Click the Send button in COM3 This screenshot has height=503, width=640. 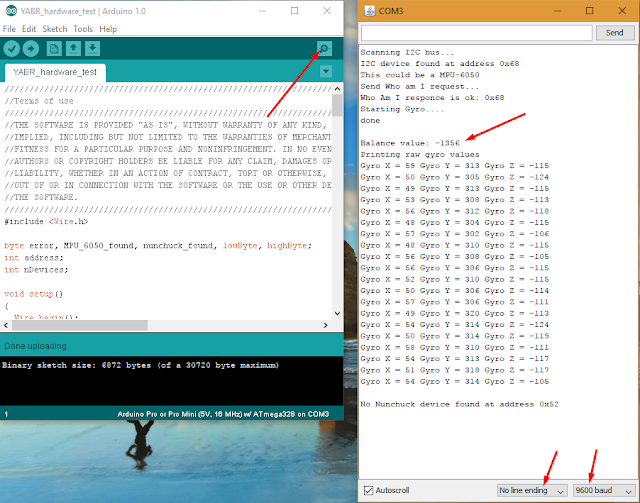coord(615,33)
